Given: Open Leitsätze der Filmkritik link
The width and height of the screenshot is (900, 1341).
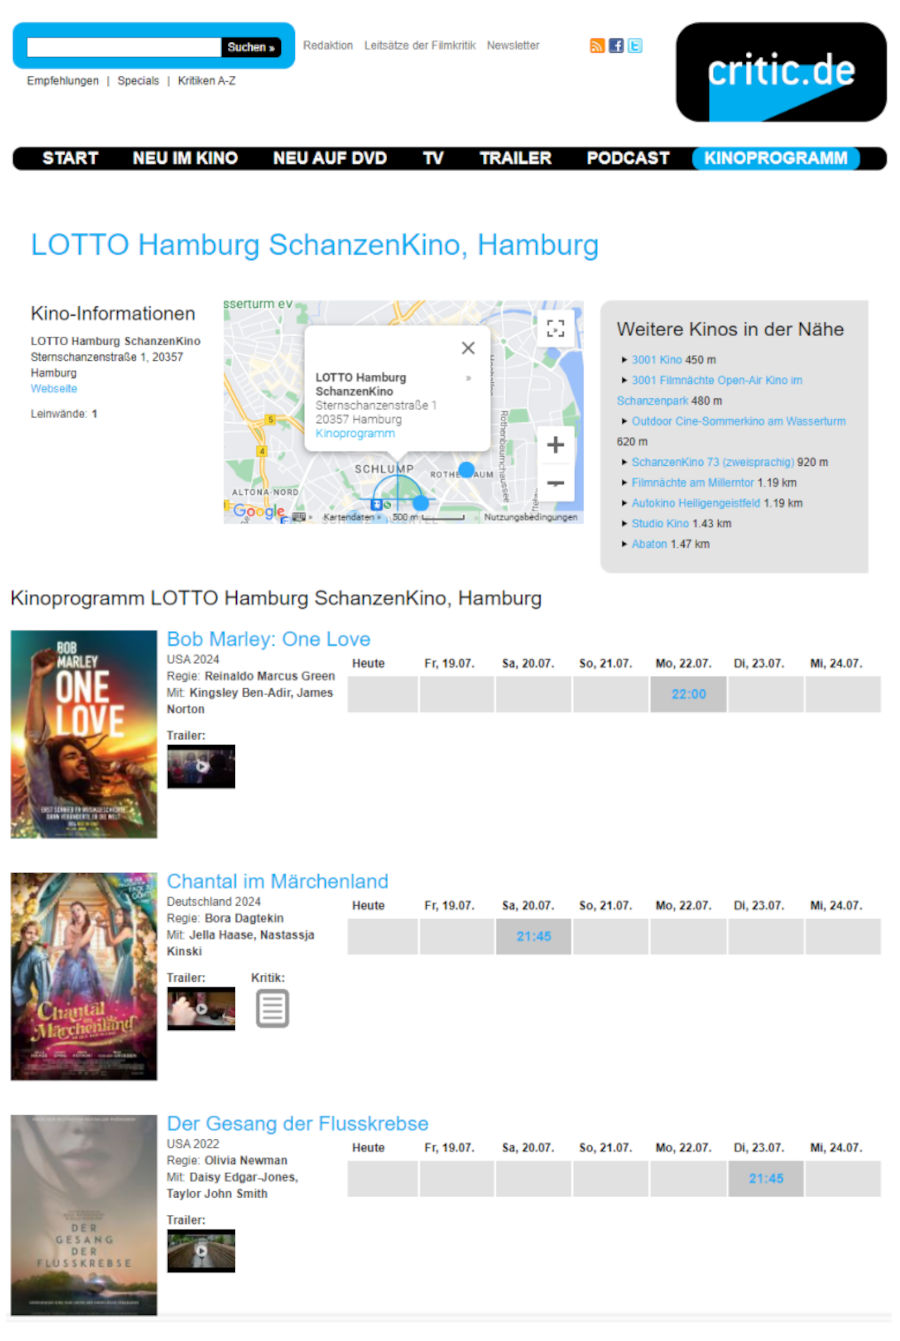Looking at the screenshot, I should coord(420,45).
